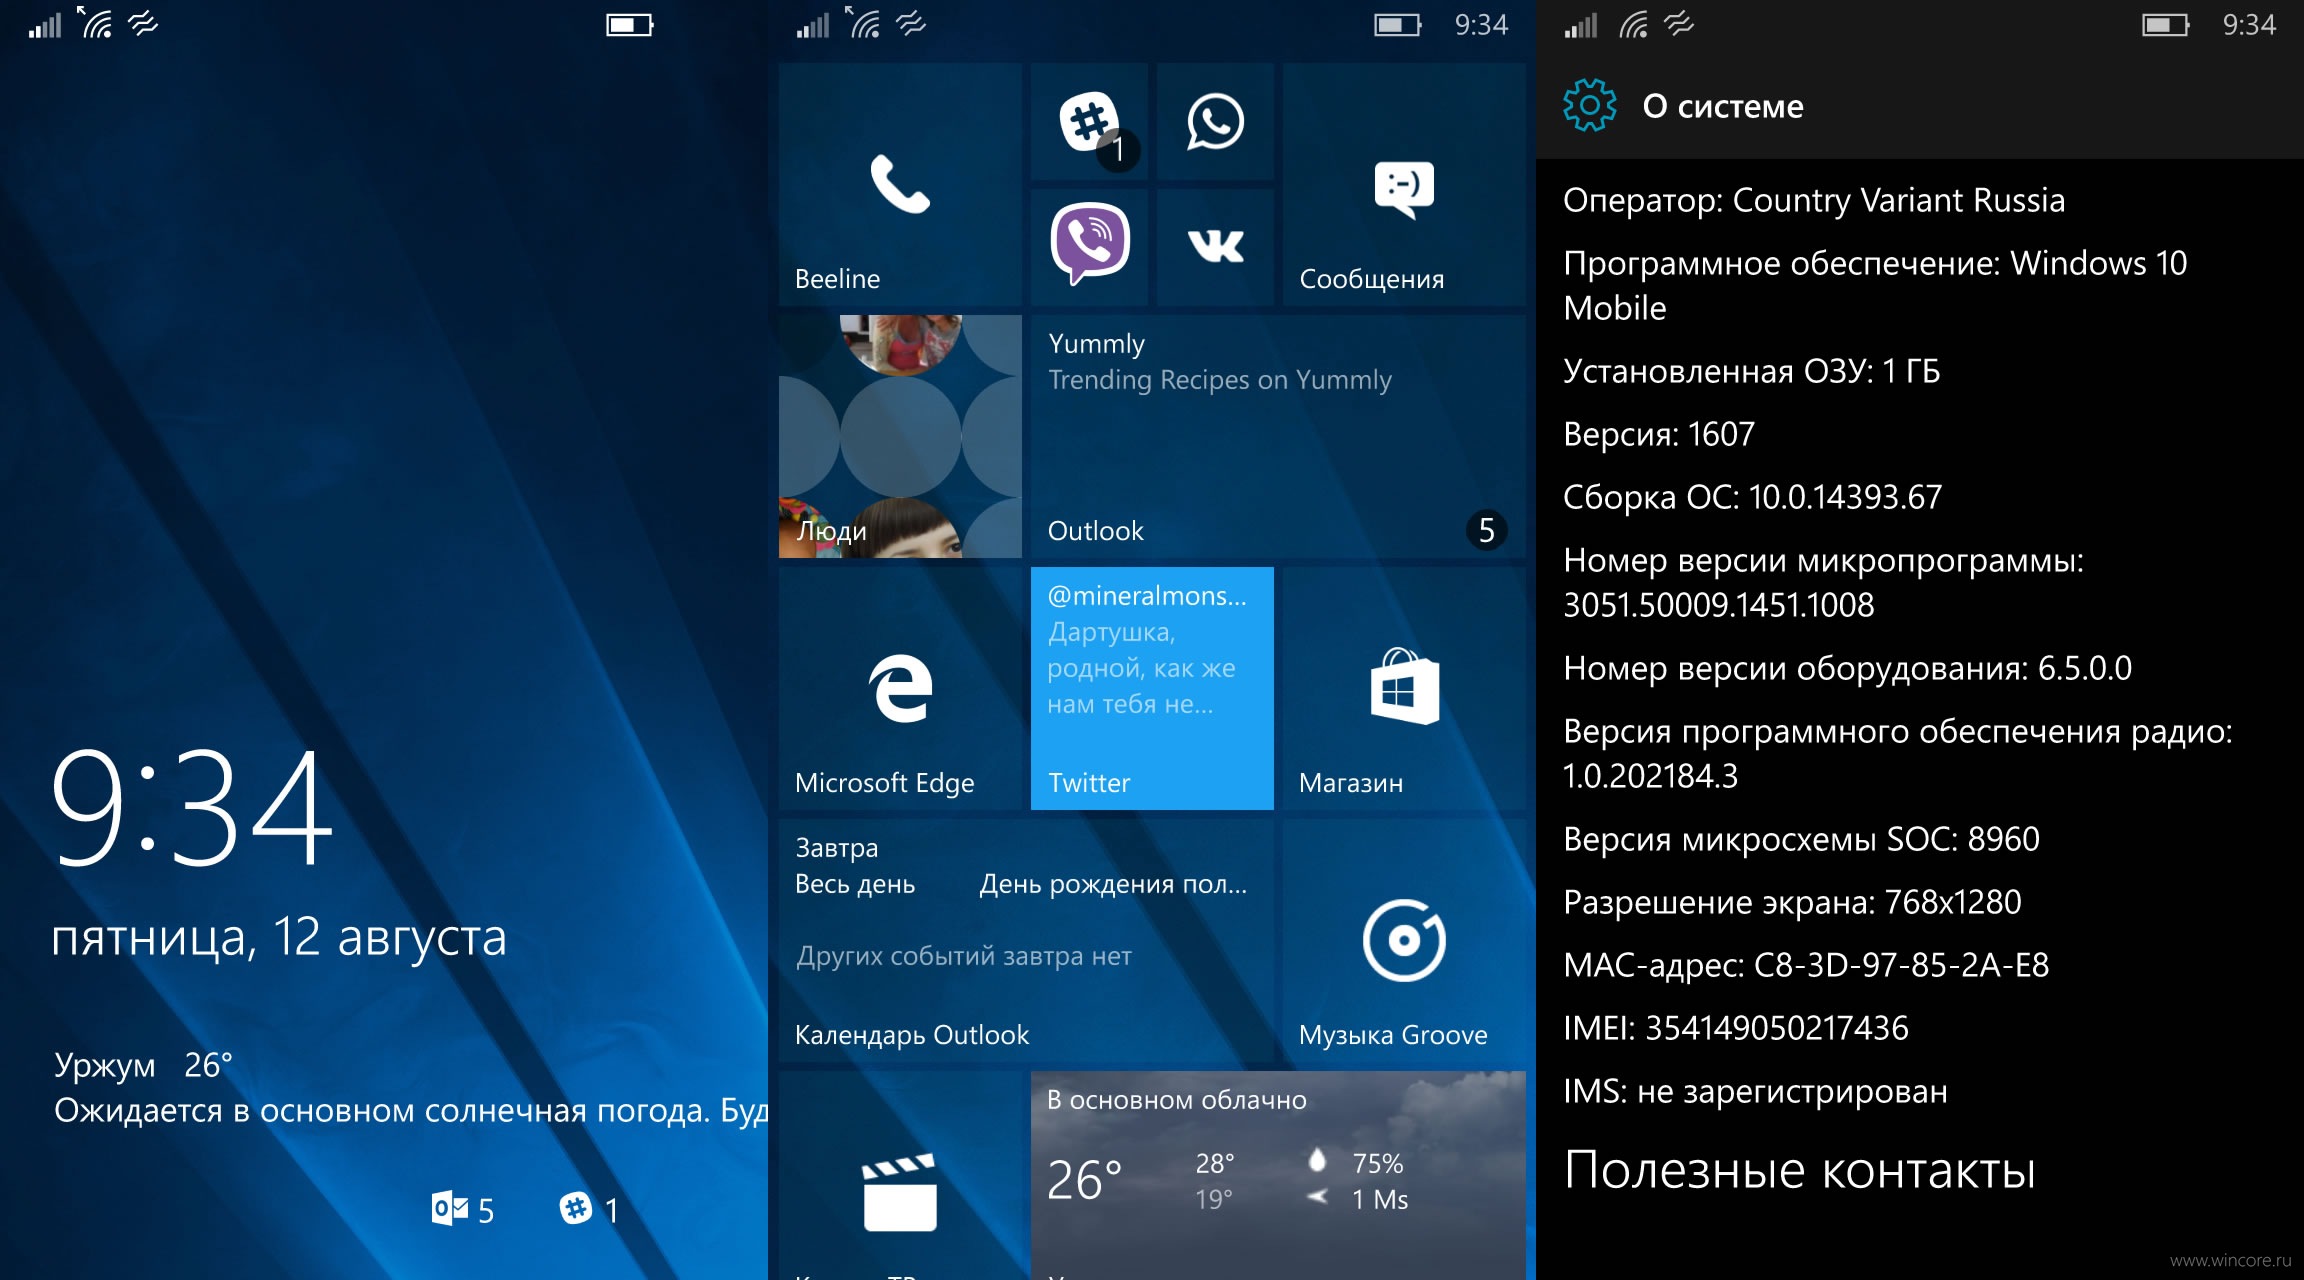Select Номер версии оборудования: 6.5.0.0
This screenshot has width=2304, height=1280.
(x=1848, y=668)
